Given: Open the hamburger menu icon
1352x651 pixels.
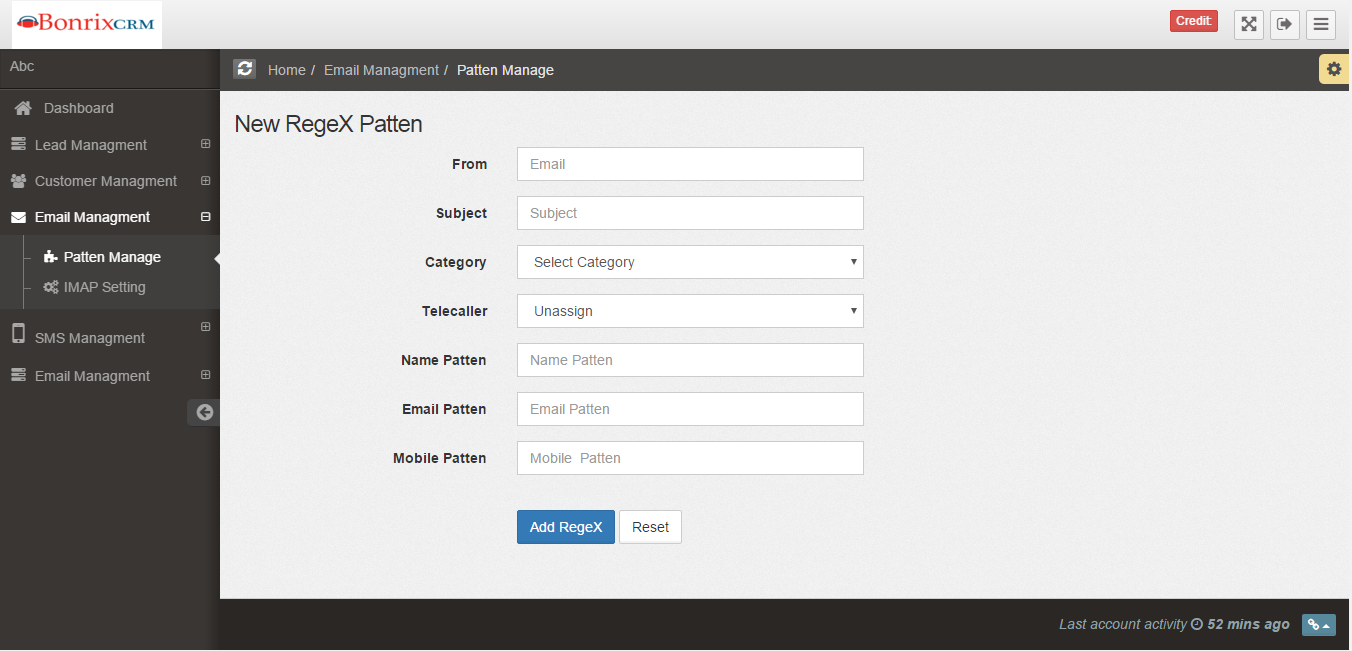Looking at the screenshot, I should tap(1321, 24).
